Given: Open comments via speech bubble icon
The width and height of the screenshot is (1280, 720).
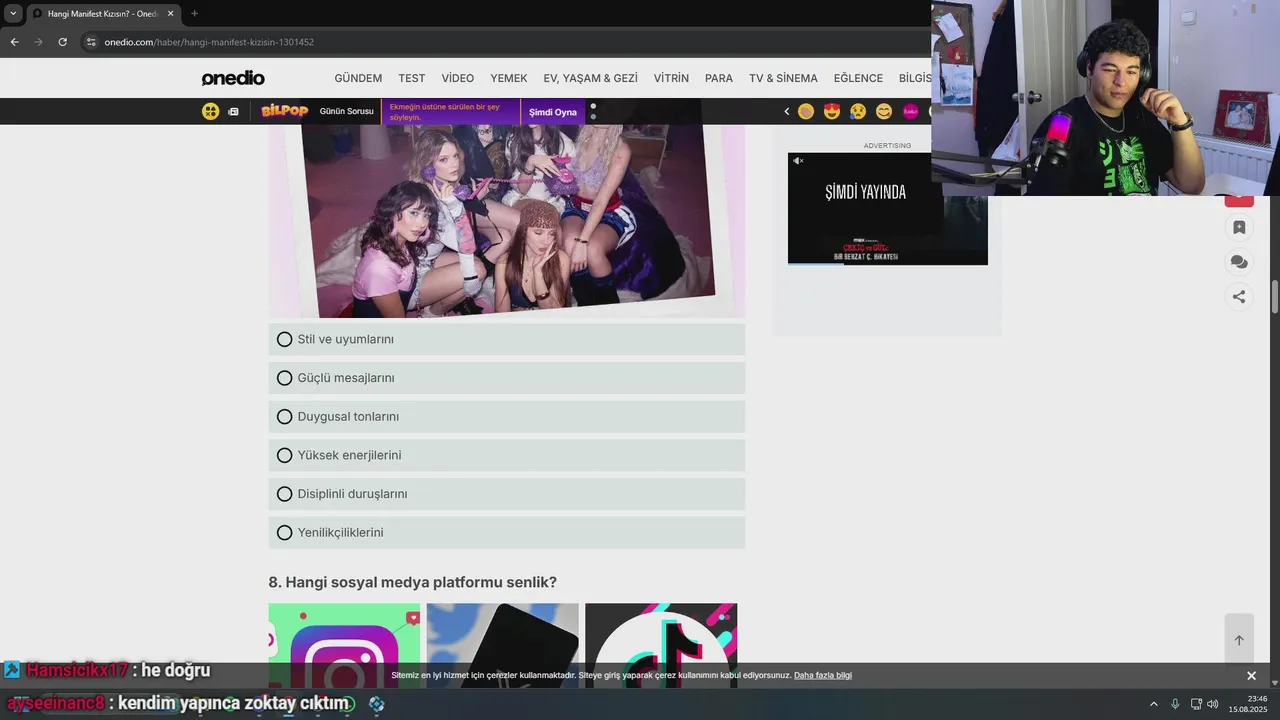Looking at the screenshot, I should (1239, 262).
